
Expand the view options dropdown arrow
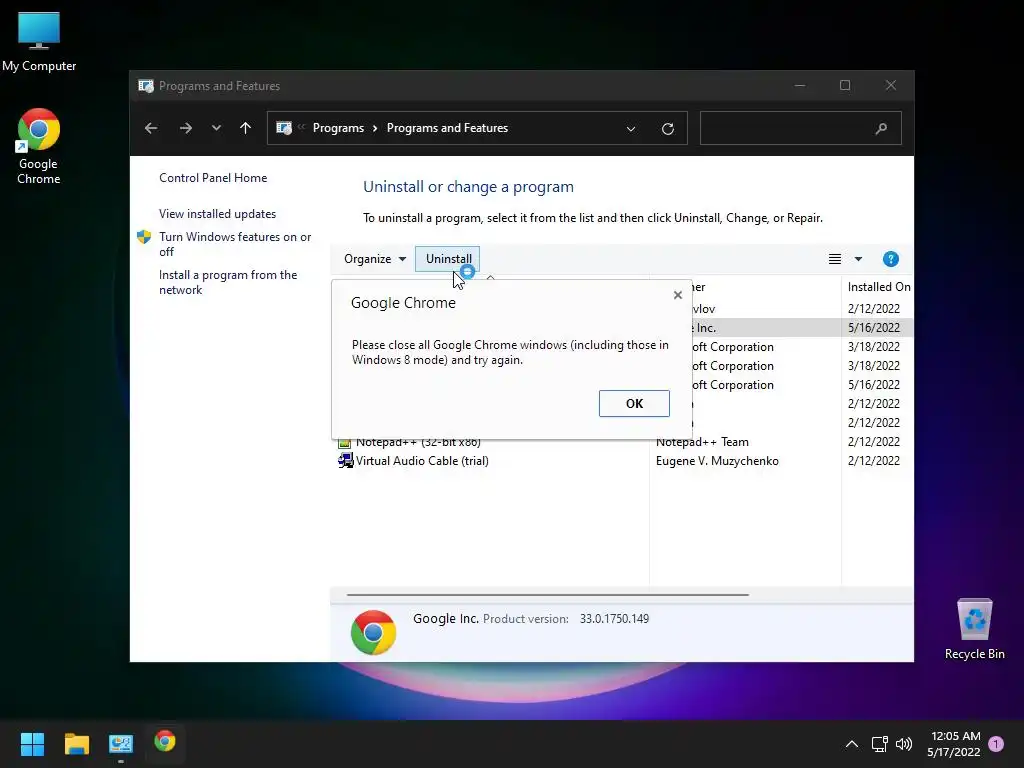pos(858,259)
